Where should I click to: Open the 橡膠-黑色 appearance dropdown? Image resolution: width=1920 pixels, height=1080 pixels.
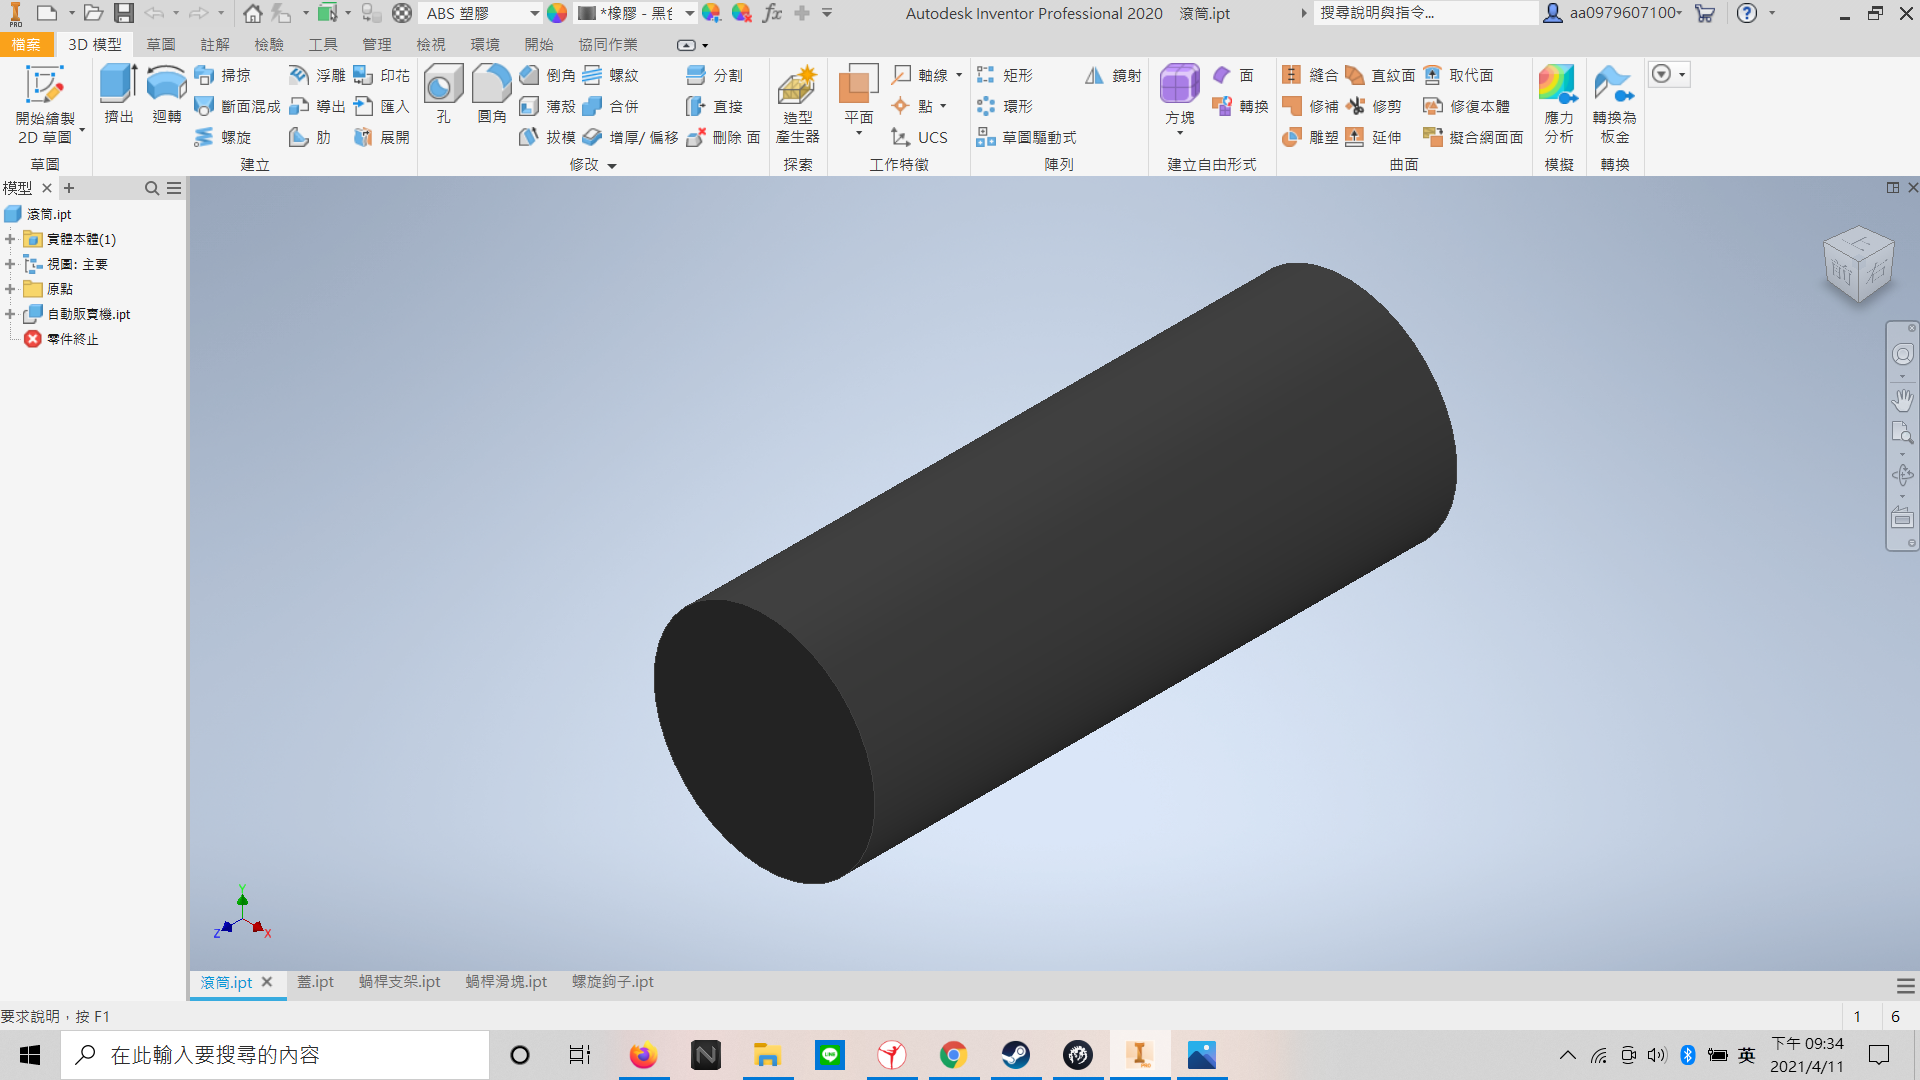point(689,13)
